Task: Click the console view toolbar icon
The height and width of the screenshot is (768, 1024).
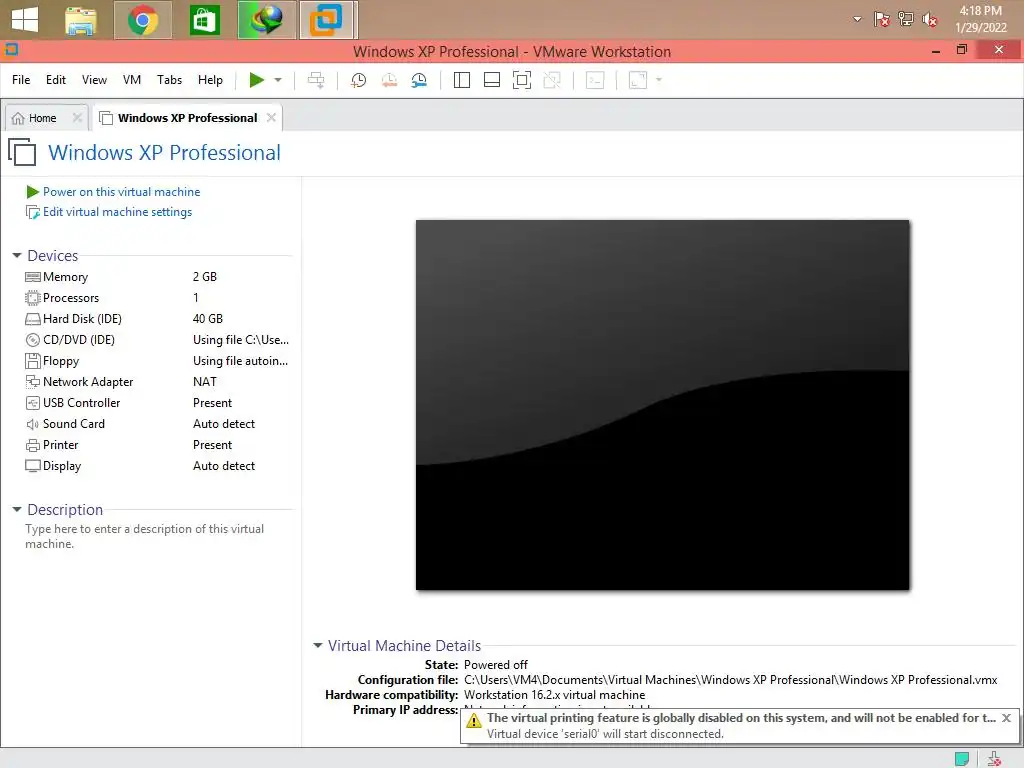Action: point(595,80)
